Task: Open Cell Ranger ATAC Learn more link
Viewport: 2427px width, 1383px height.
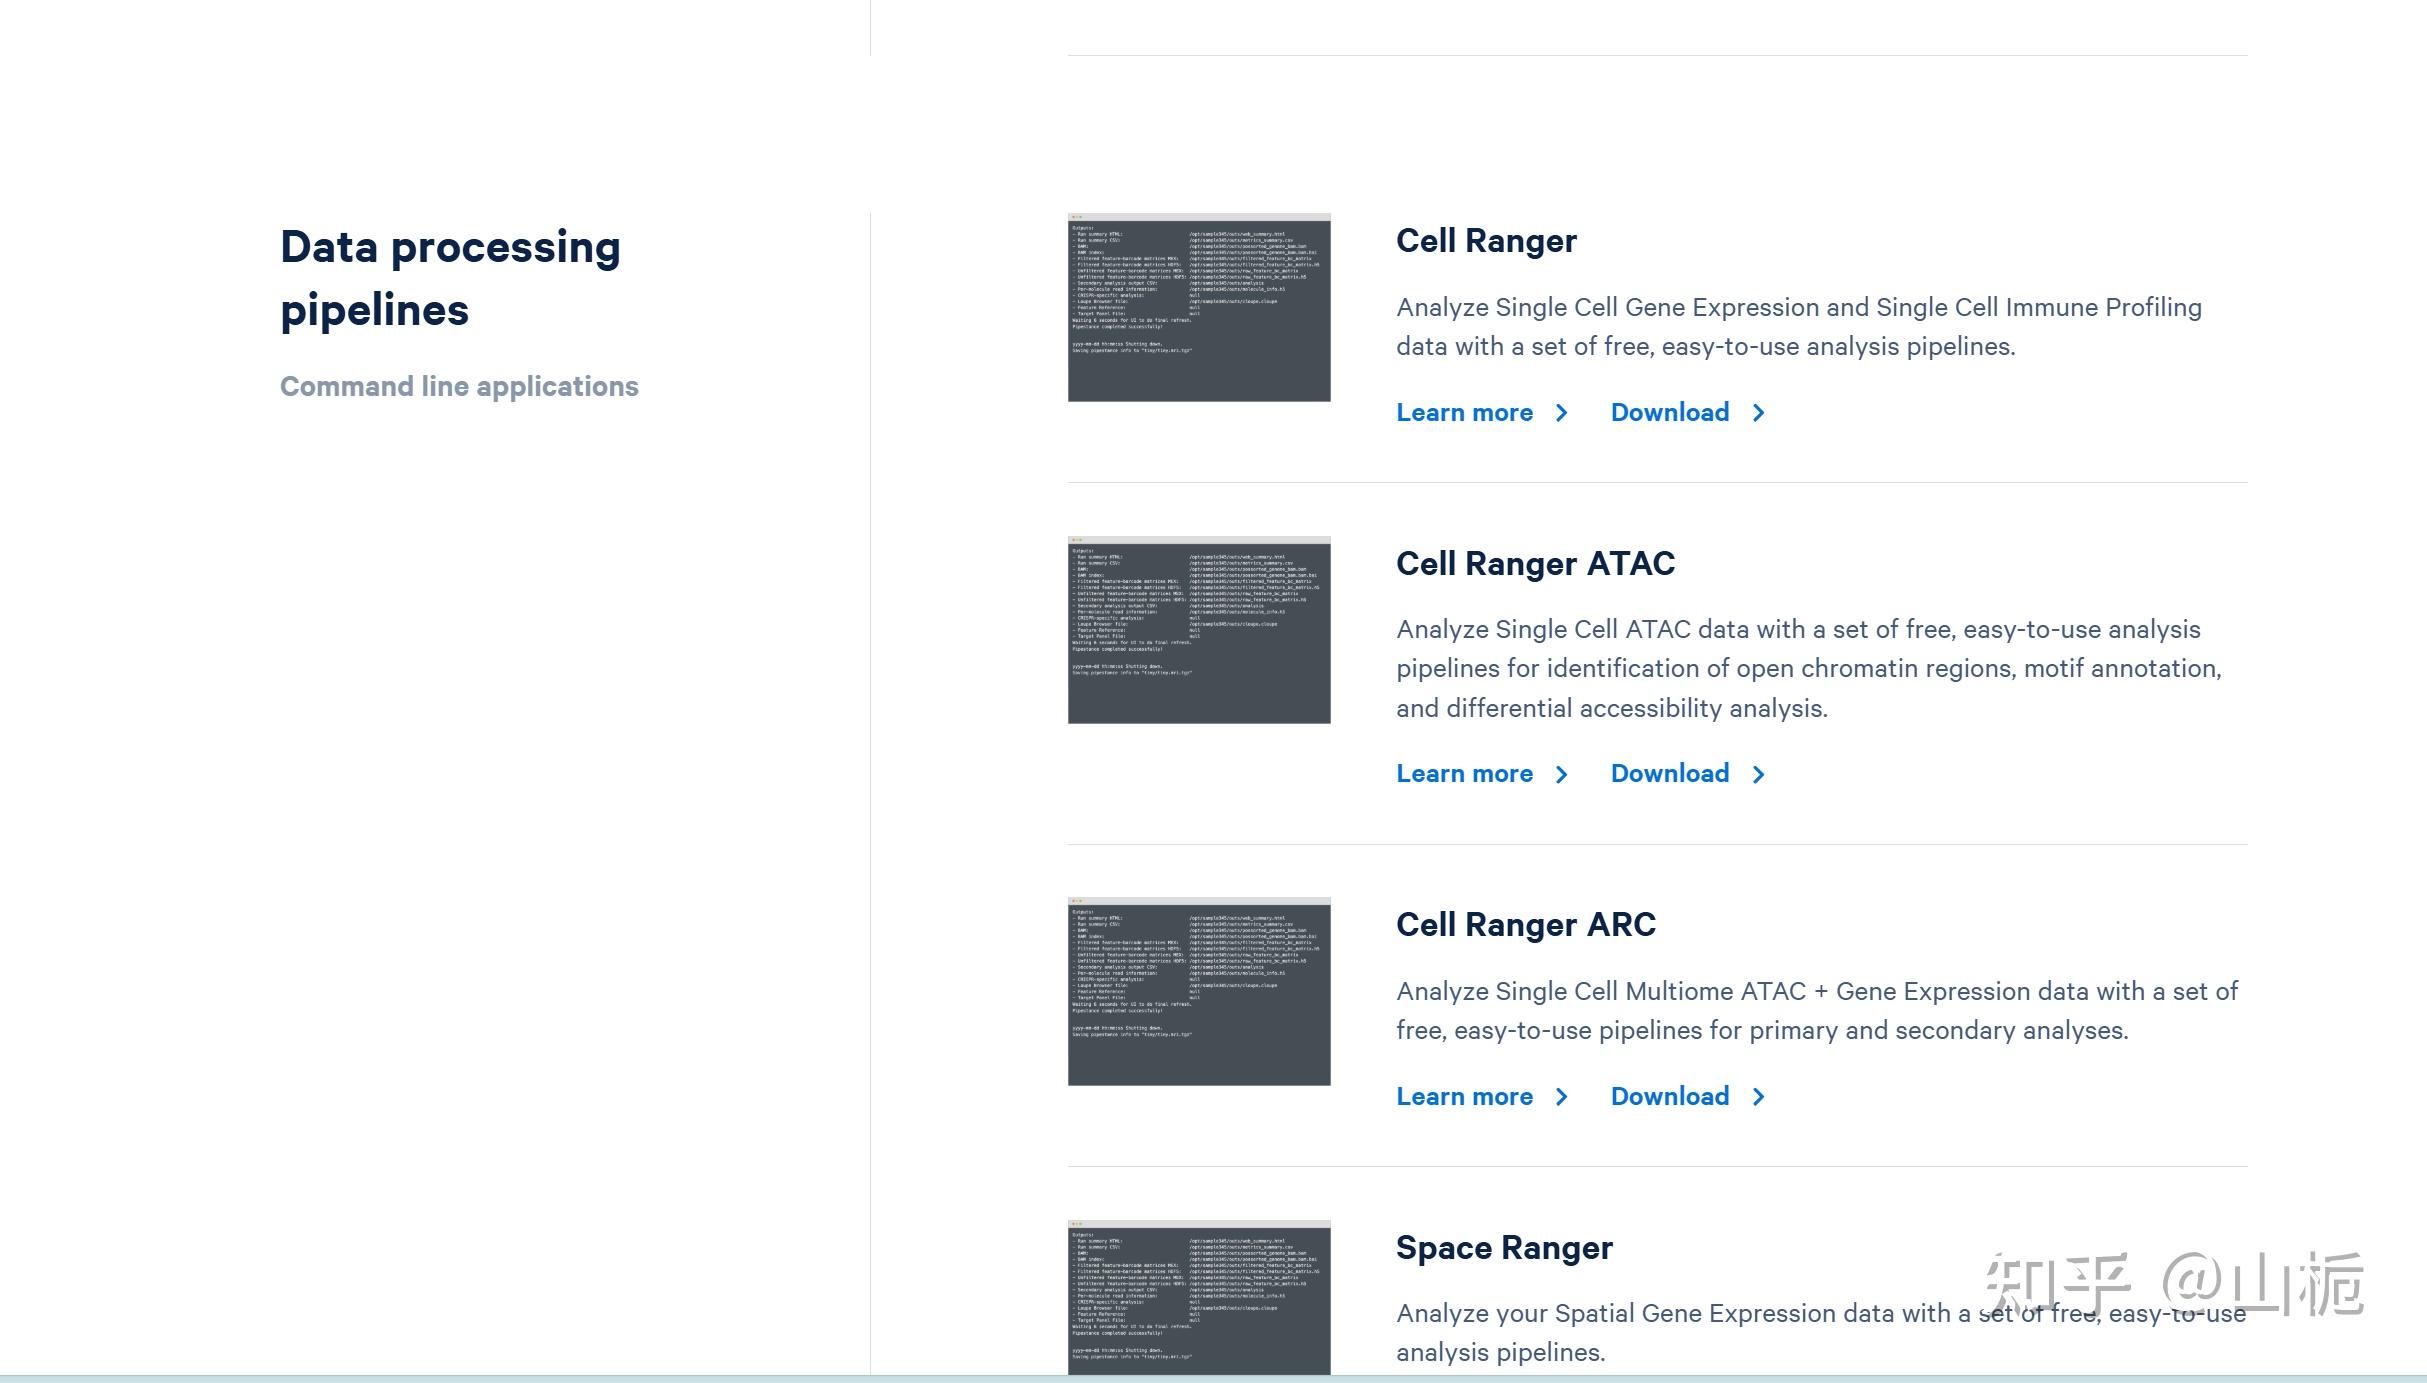Action: [x=1464, y=774]
